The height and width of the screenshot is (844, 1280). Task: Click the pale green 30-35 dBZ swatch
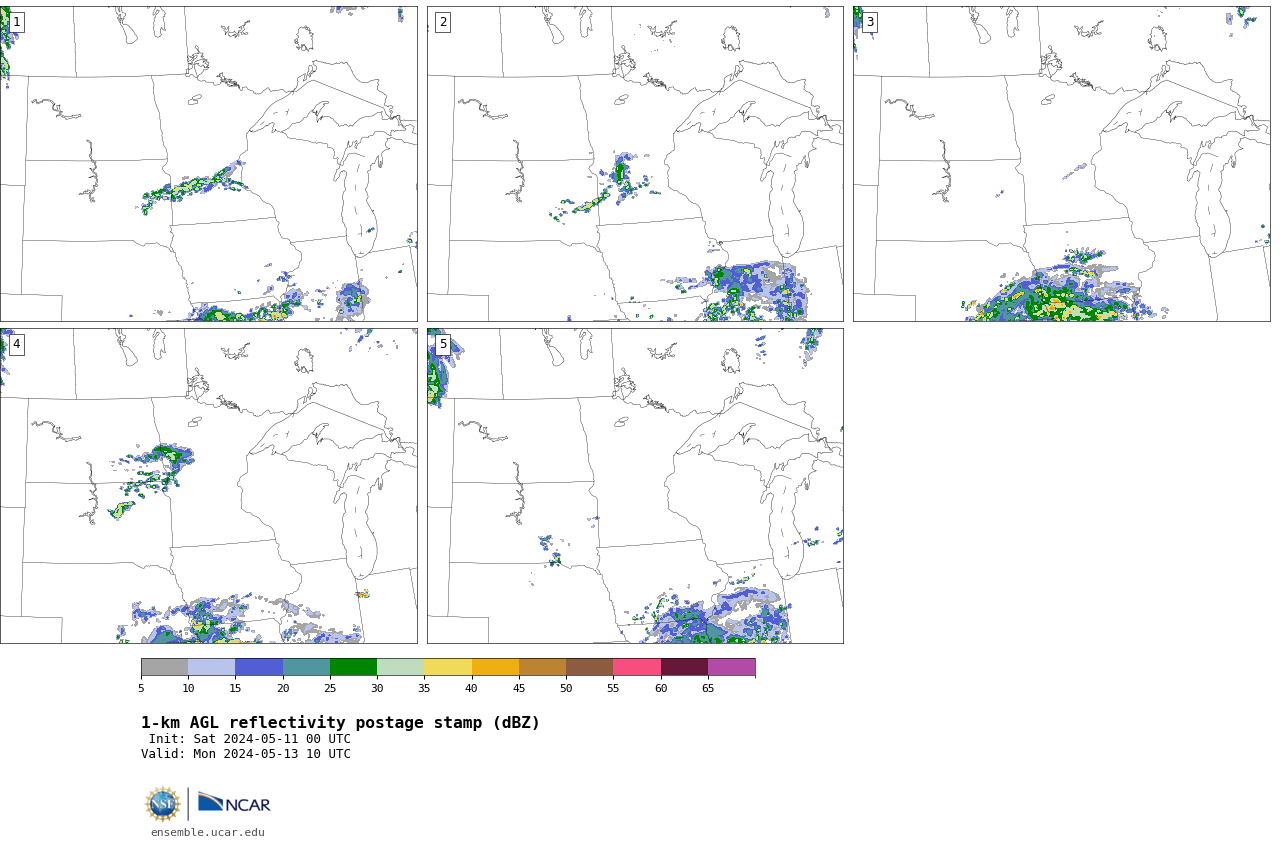401,667
